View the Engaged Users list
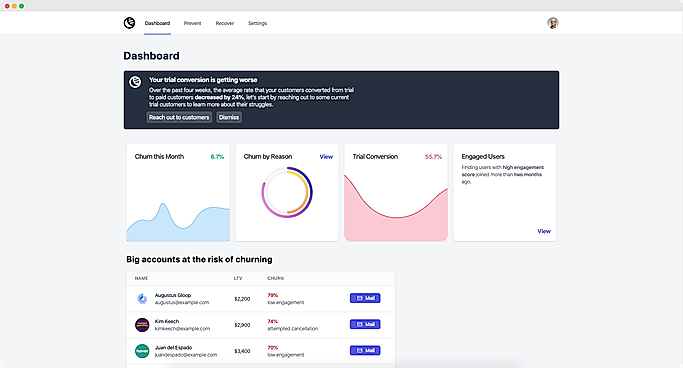The height and width of the screenshot is (368, 683). click(x=544, y=231)
